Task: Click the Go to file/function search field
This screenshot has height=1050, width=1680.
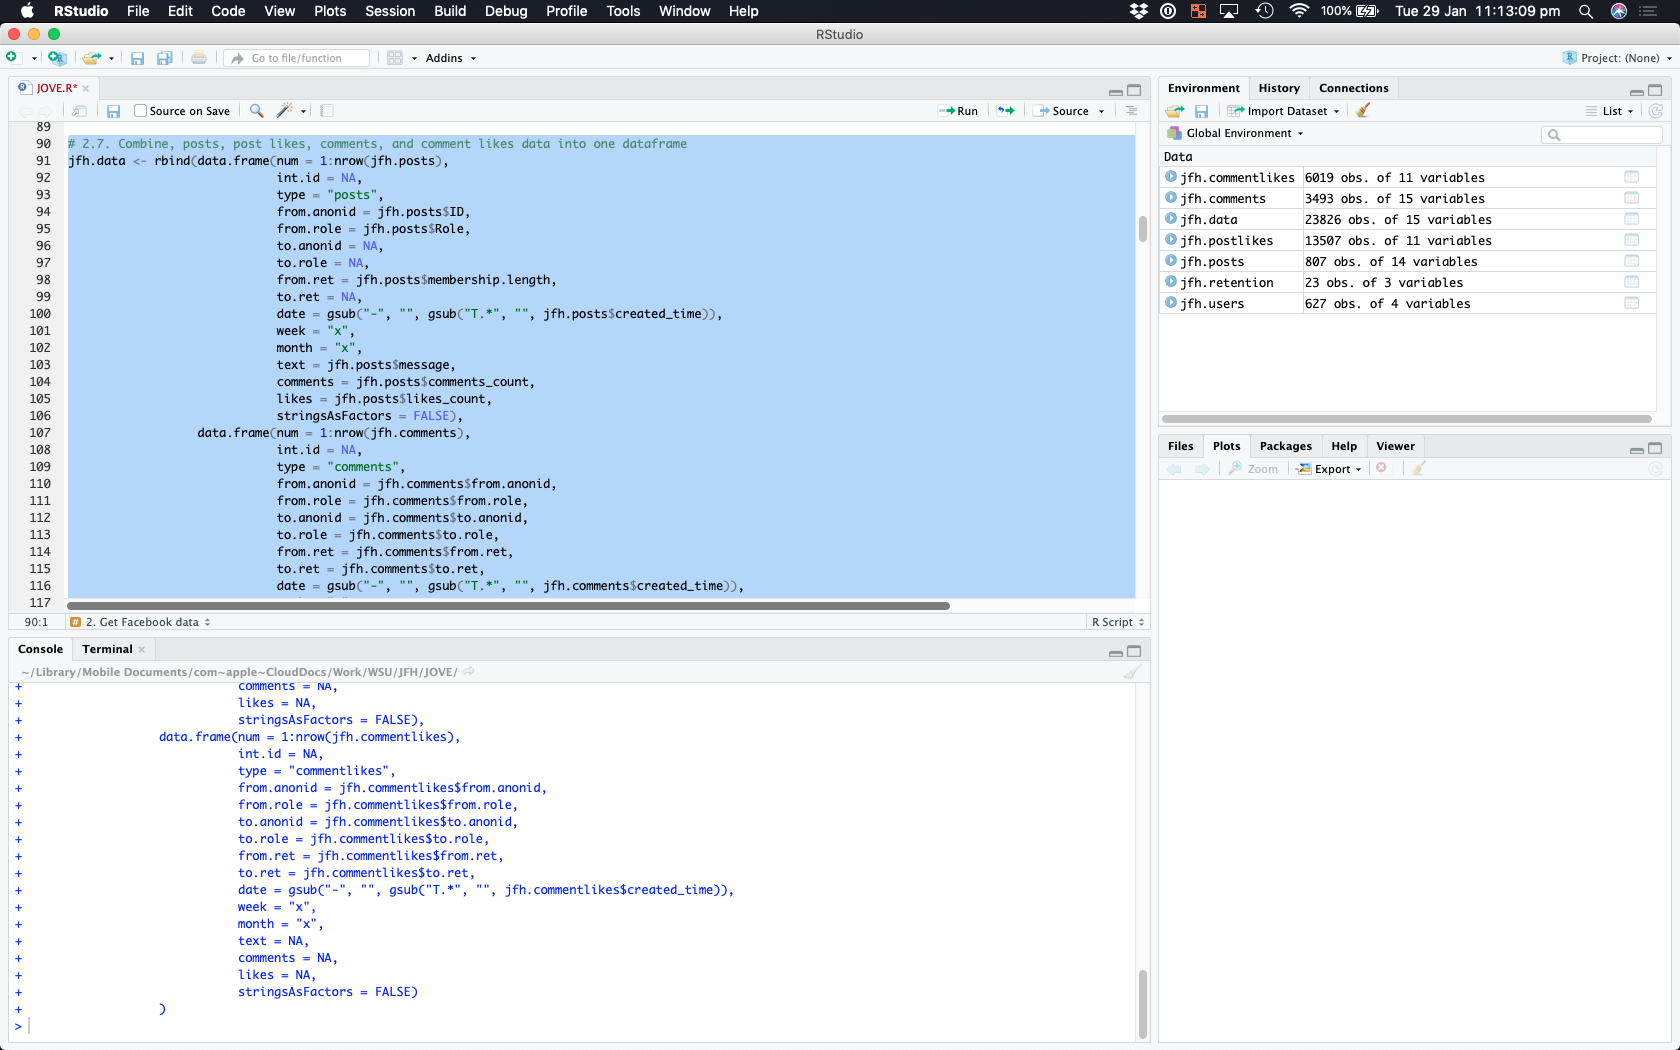Action: [x=298, y=58]
